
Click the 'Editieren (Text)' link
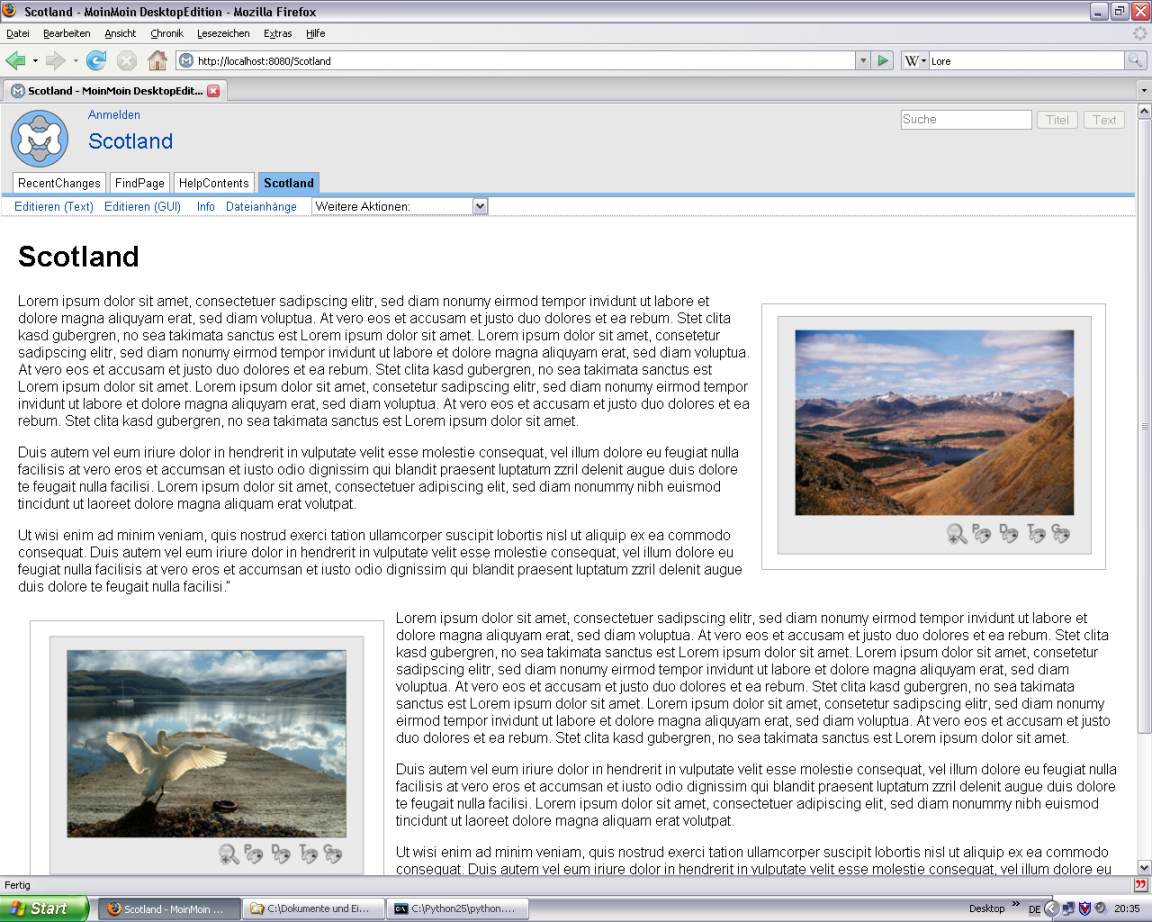coord(54,207)
